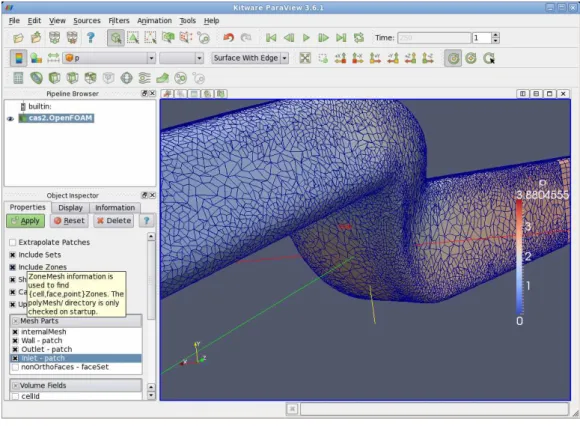Viewport: 580px width, 426px height.
Task: Open the Surface With Edge representation dropdown
Action: (250, 58)
